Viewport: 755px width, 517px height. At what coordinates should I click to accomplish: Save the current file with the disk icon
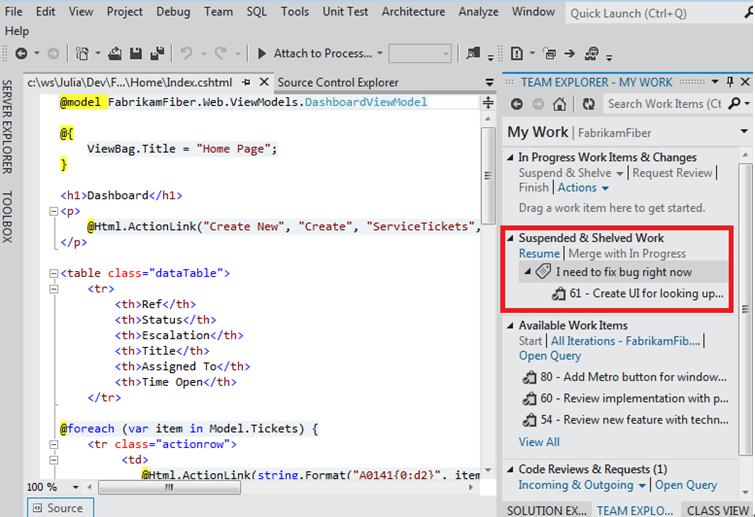pos(136,53)
